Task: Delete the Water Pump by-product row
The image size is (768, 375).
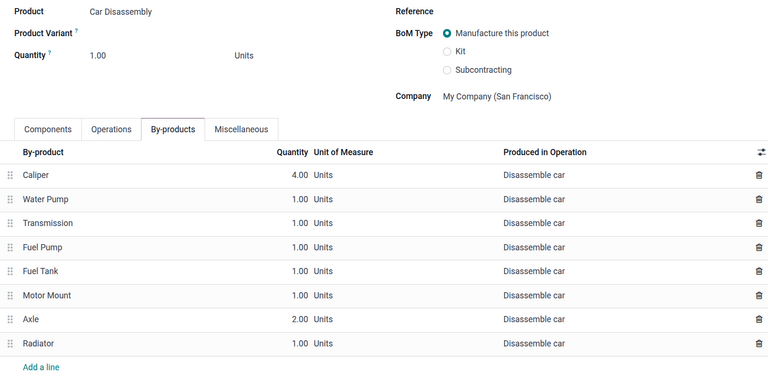Action: tap(759, 199)
